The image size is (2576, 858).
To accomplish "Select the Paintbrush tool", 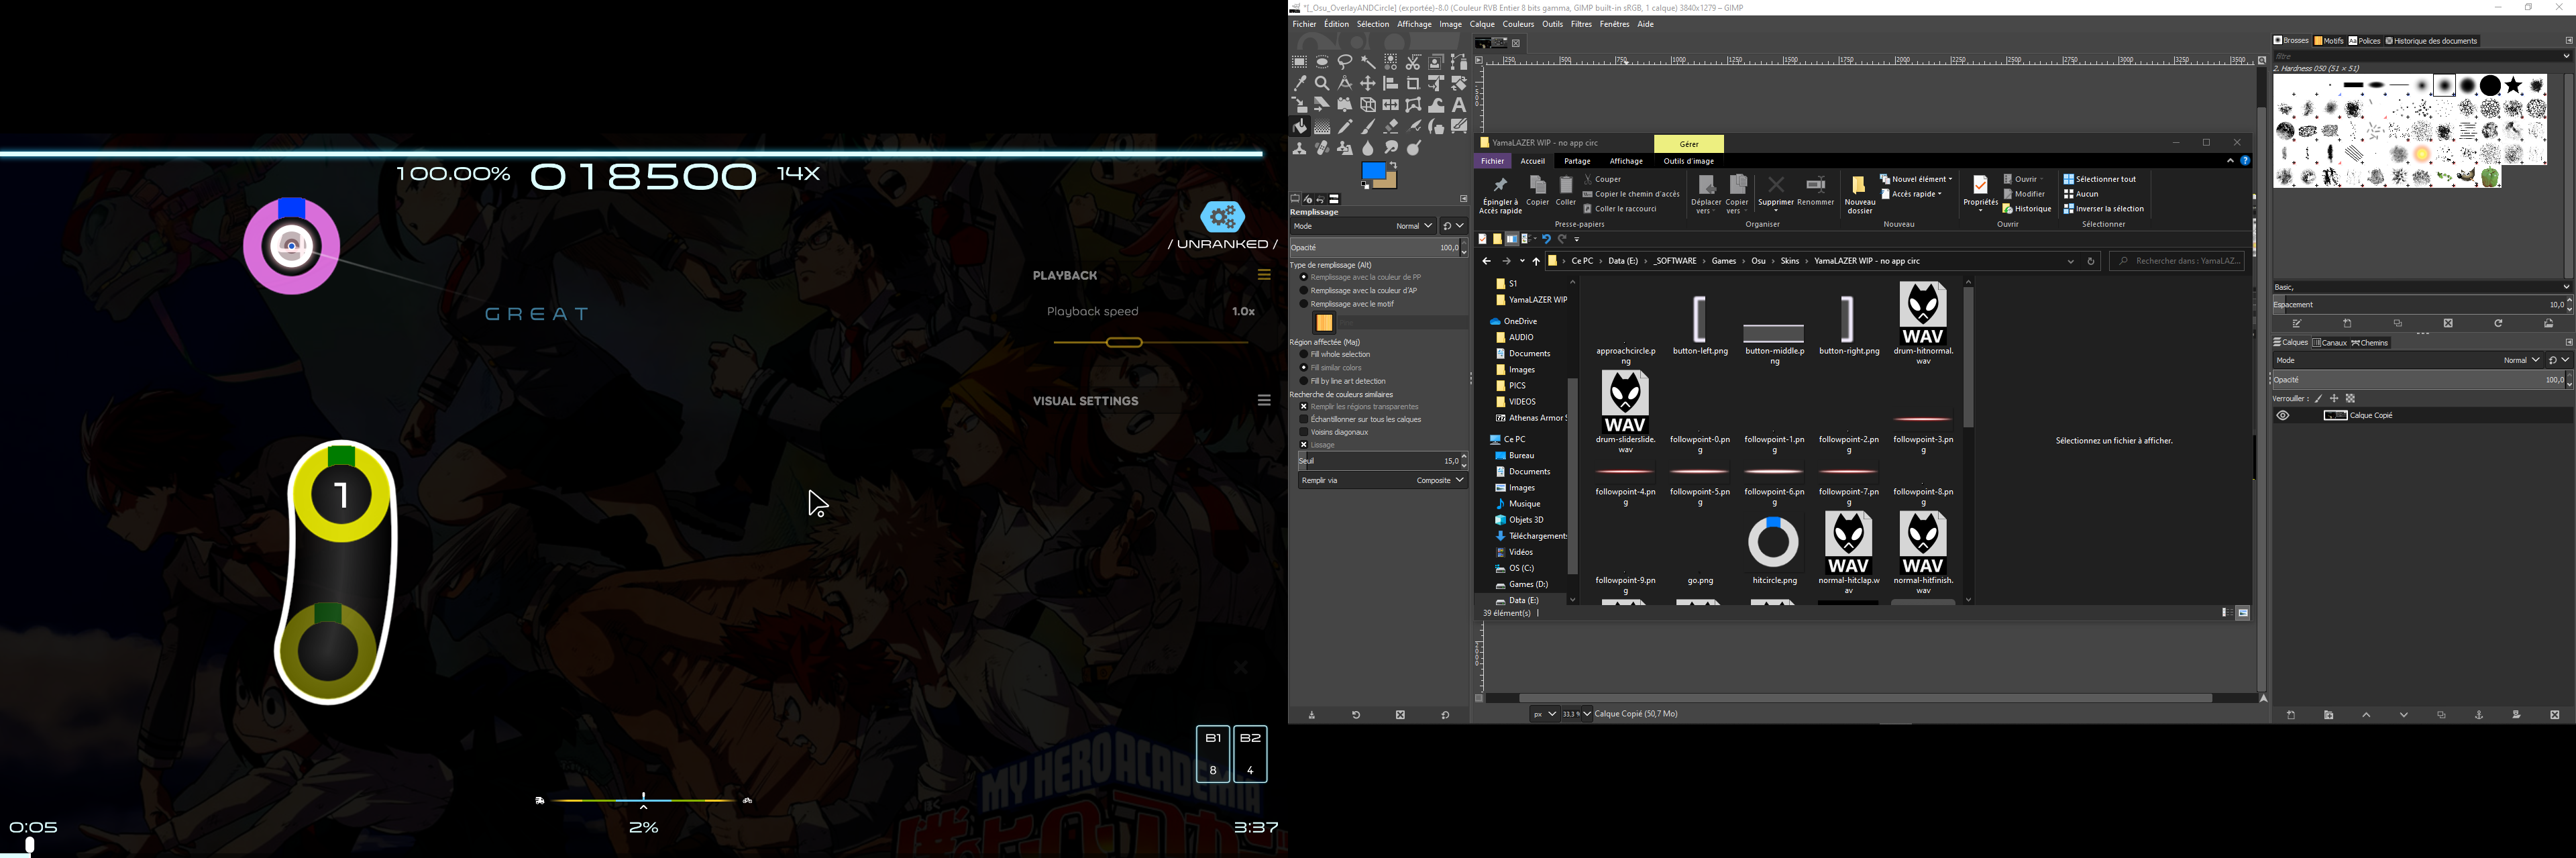I will (1367, 126).
